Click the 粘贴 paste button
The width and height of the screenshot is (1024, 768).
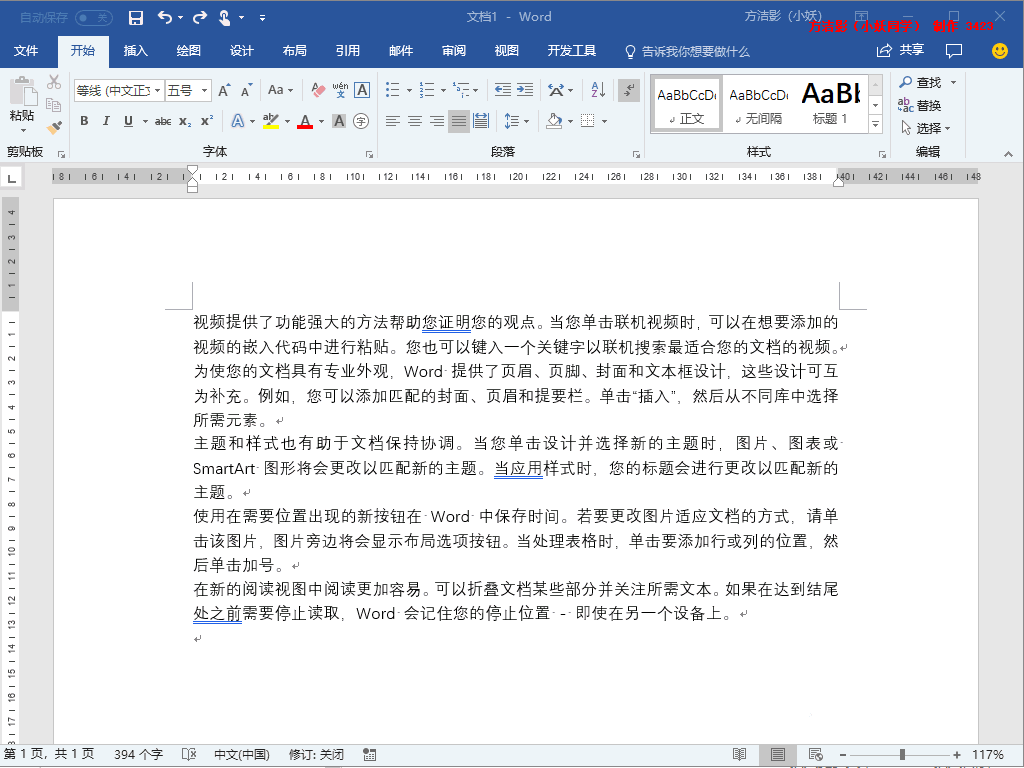22,103
